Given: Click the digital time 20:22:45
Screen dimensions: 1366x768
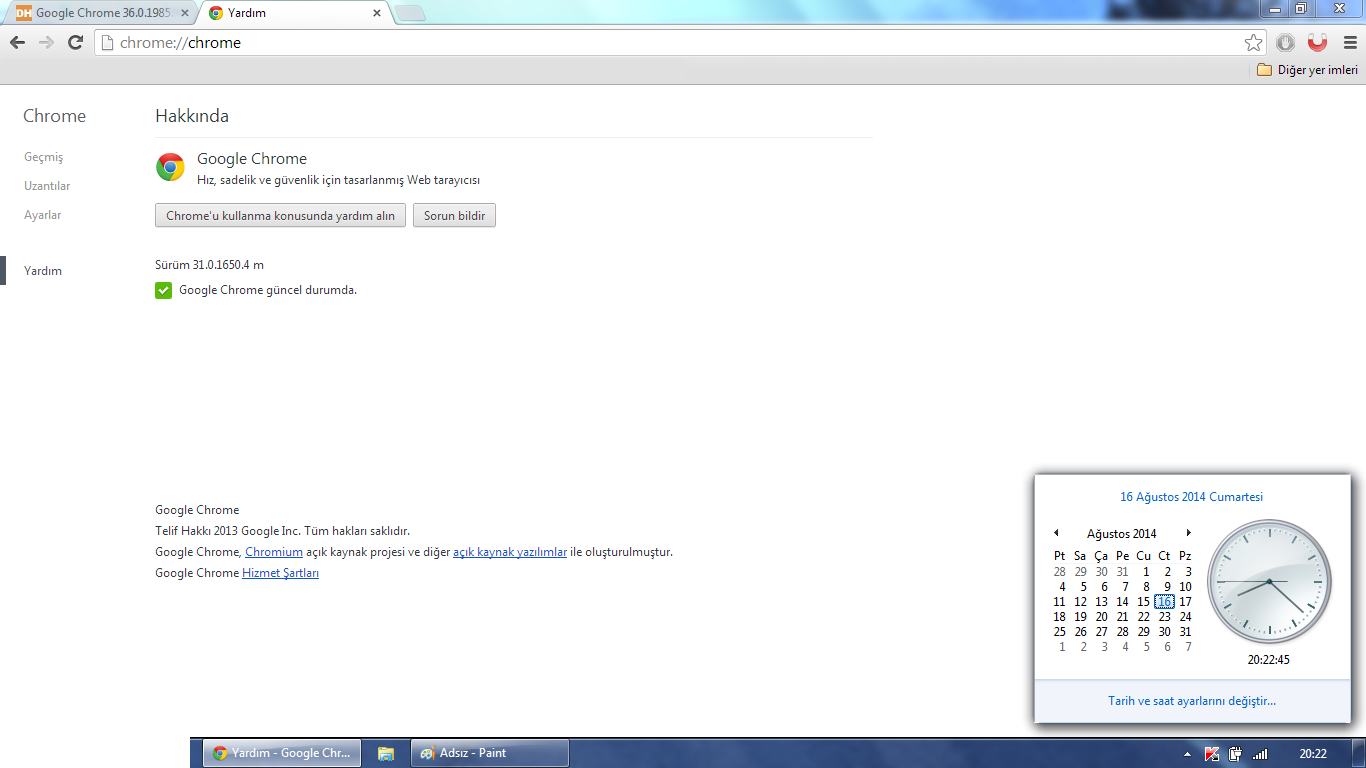Looking at the screenshot, I should [x=1269, y=660].
